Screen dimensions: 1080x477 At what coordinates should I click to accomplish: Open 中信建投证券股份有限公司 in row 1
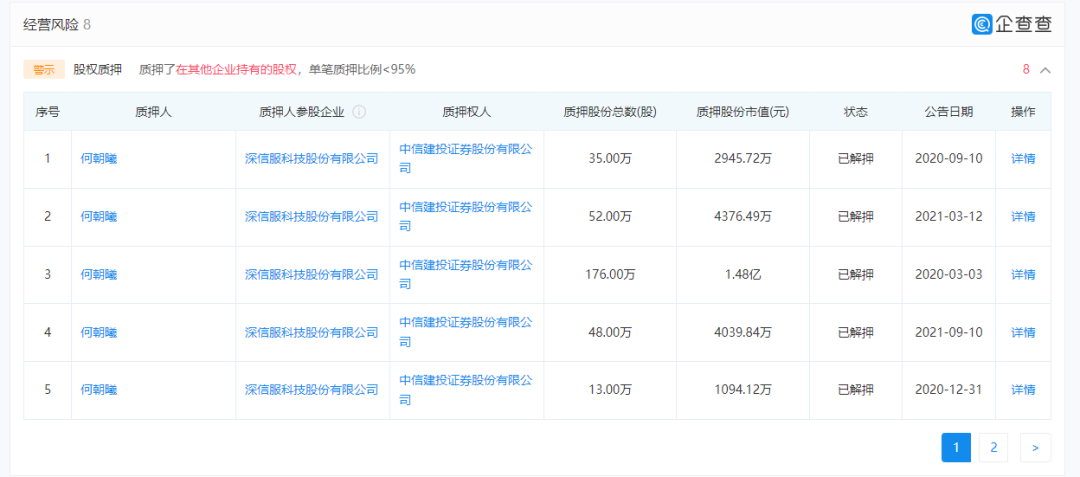(x=466, y=158)
